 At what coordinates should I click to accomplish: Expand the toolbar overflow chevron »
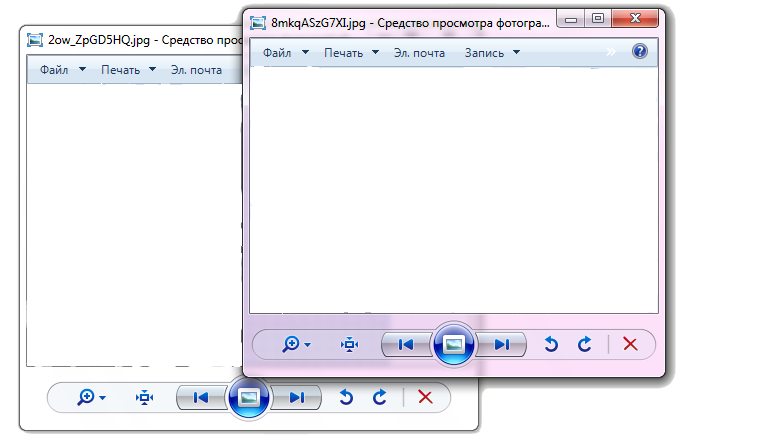pyautogui.click(x=611, y=52)
